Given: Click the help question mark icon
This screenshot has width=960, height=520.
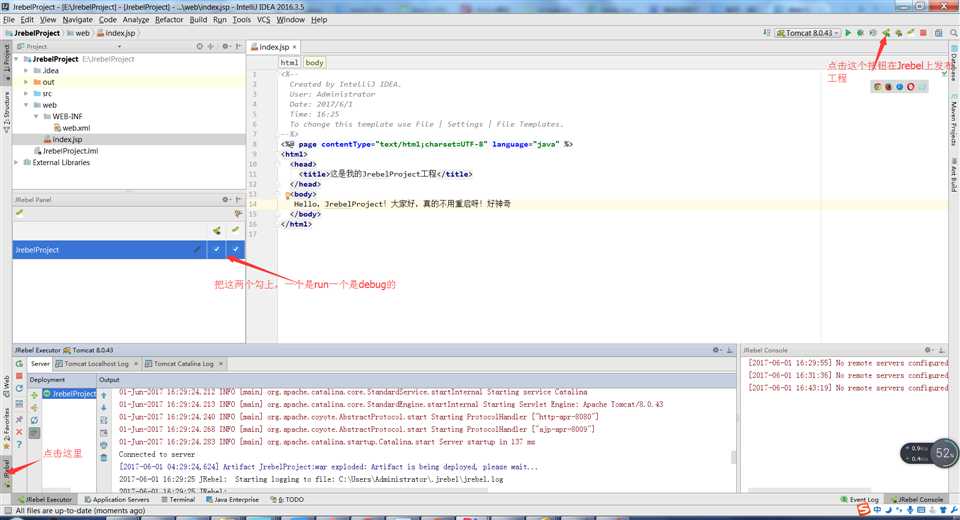Looking at the screenshot, I should point(19,444).
